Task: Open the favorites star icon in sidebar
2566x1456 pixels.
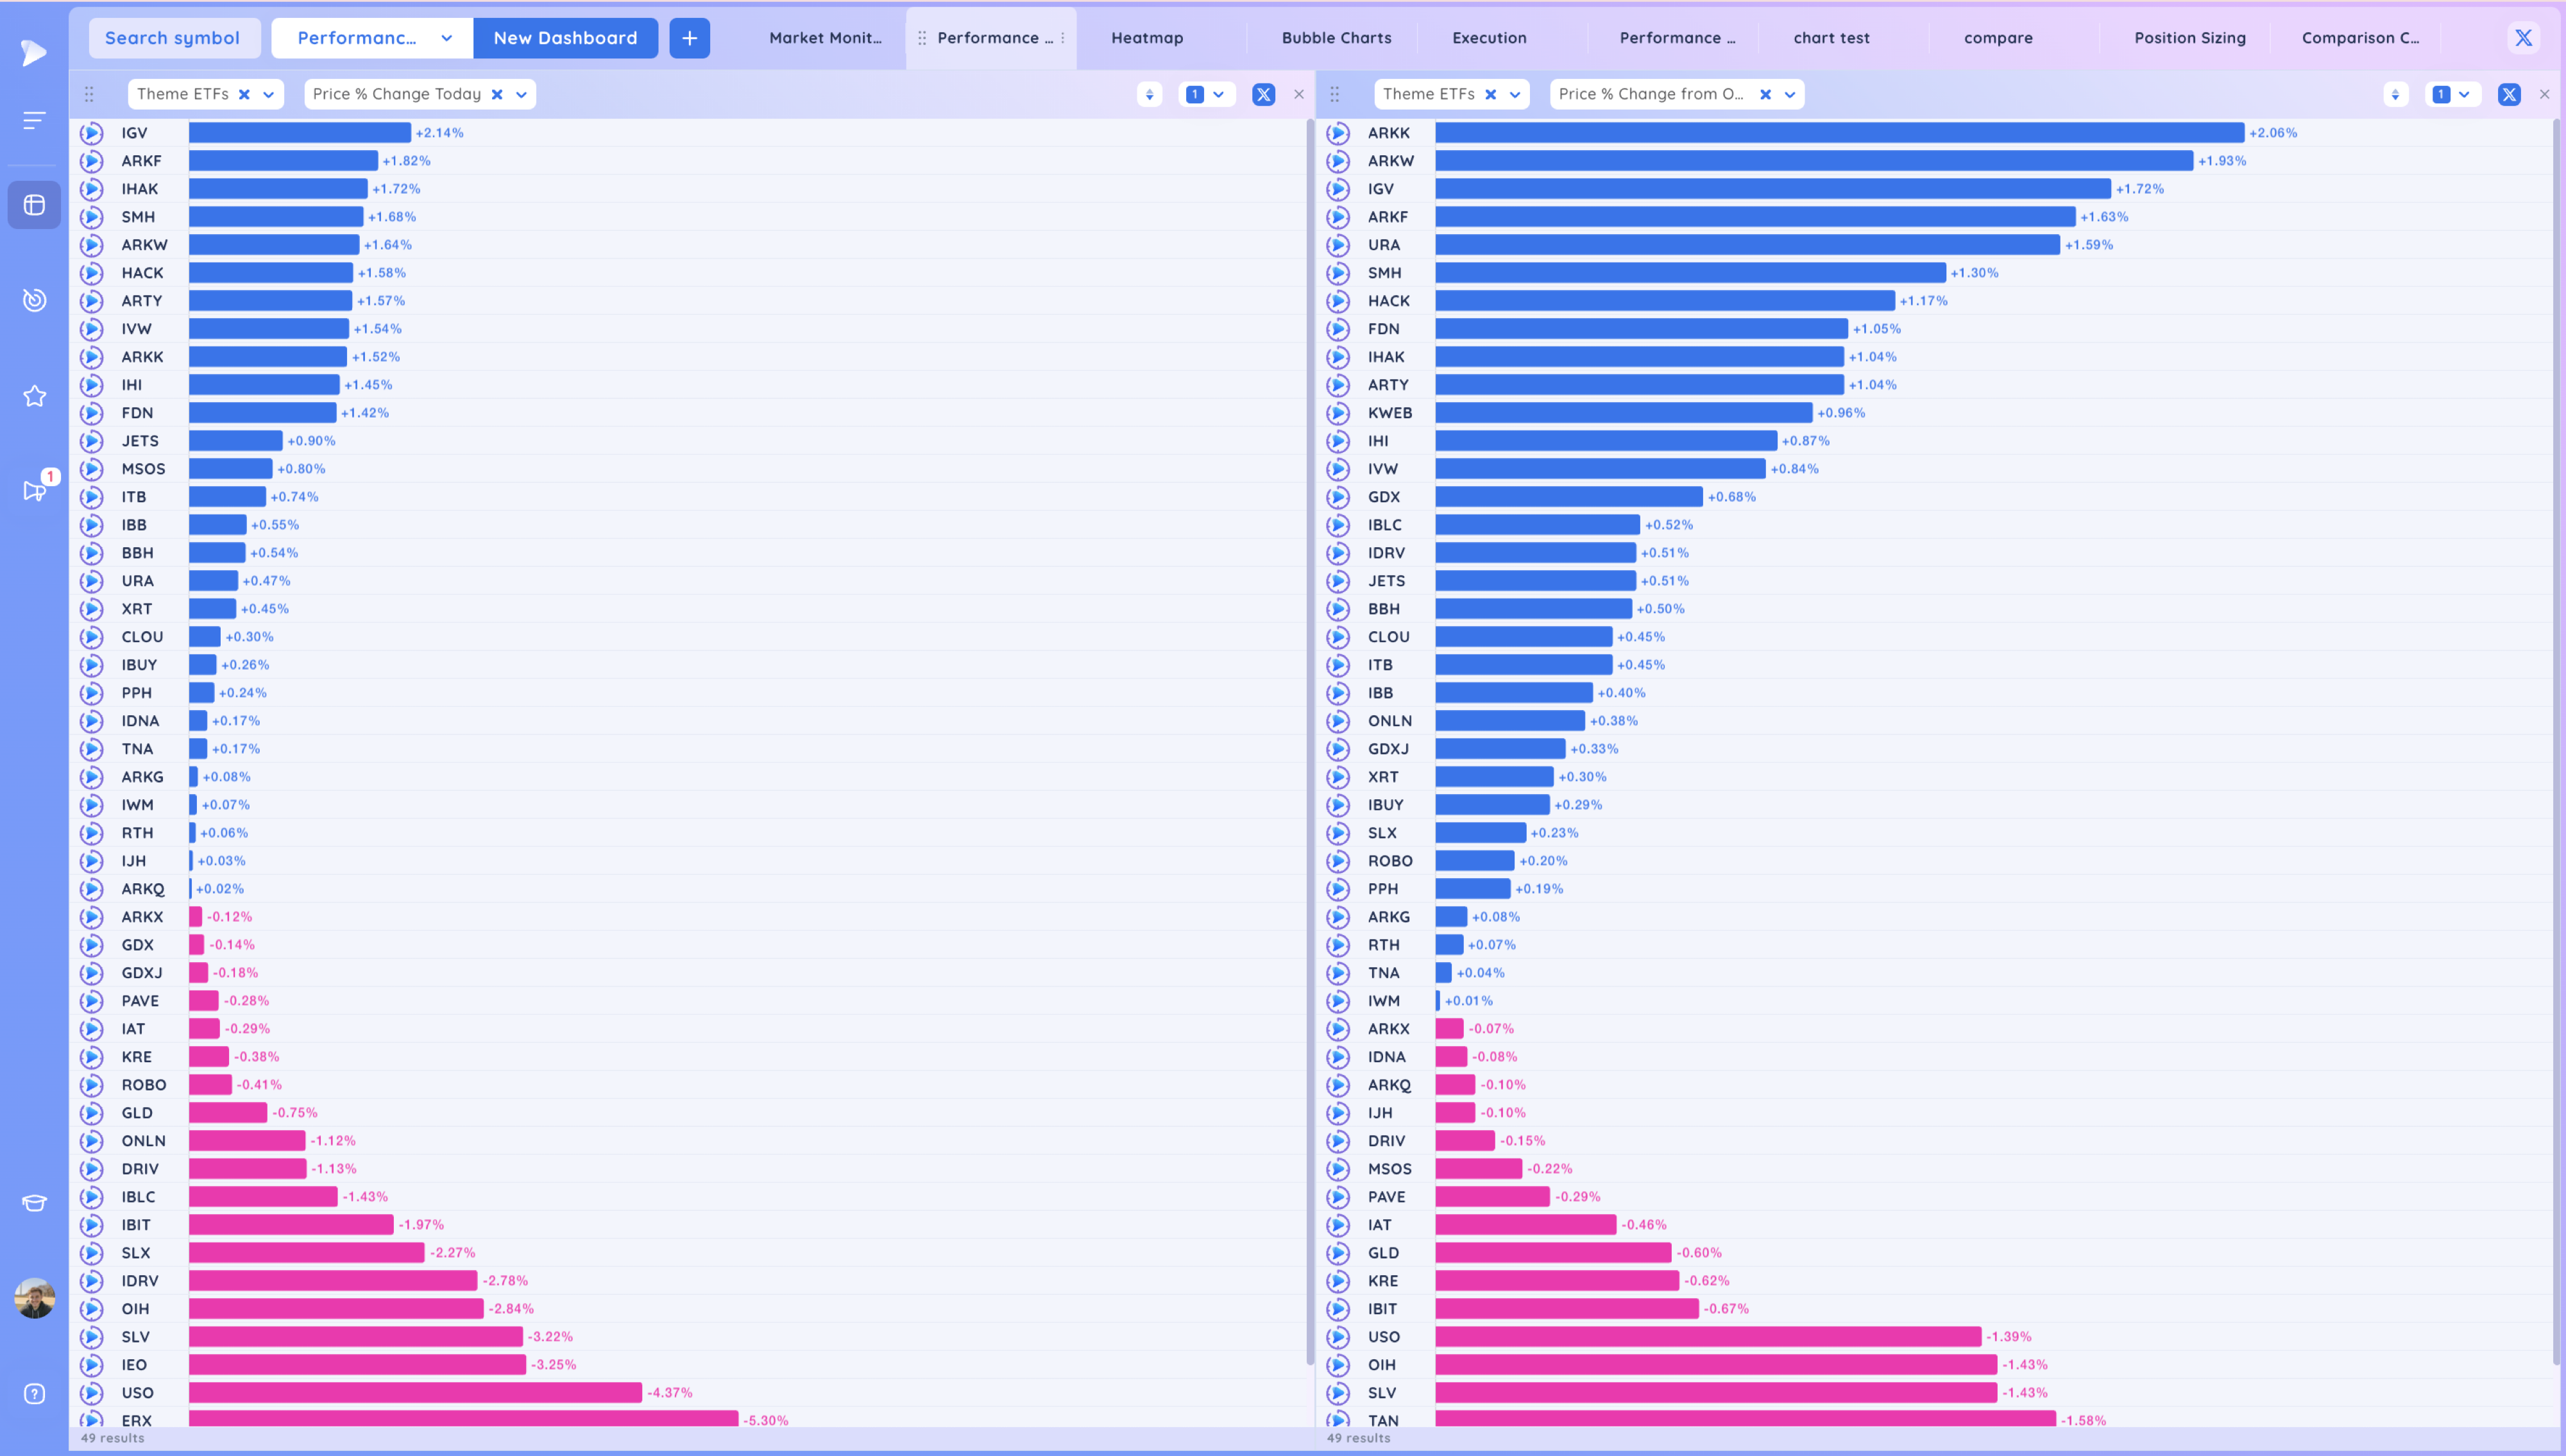Action: (x=34, y=396)
